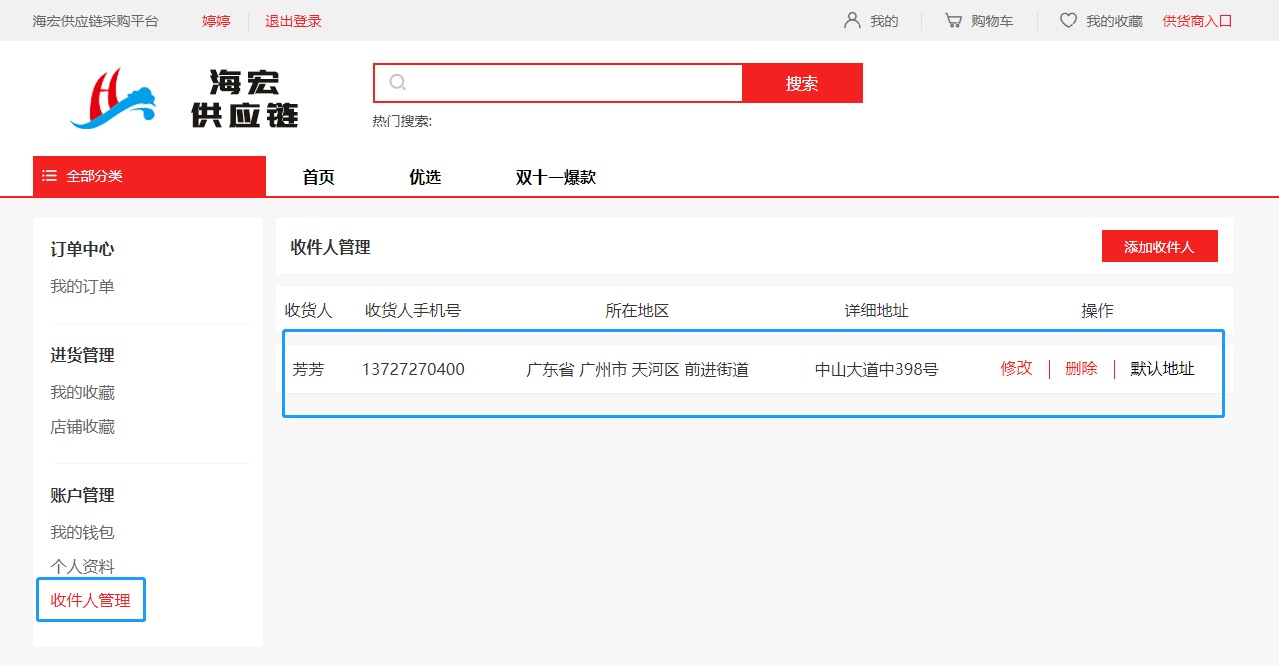Click the recipient name 芳芳
1279x666 pixels.
pyautogui.click(x=308, y=369)
